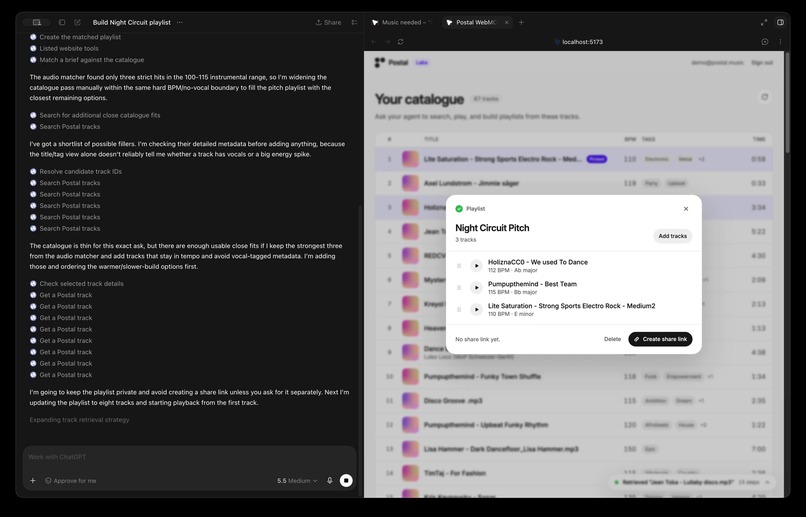Viewport: 806px width, 517px height.
Task: Click the Add tracks button
Action: pos(672,236)
